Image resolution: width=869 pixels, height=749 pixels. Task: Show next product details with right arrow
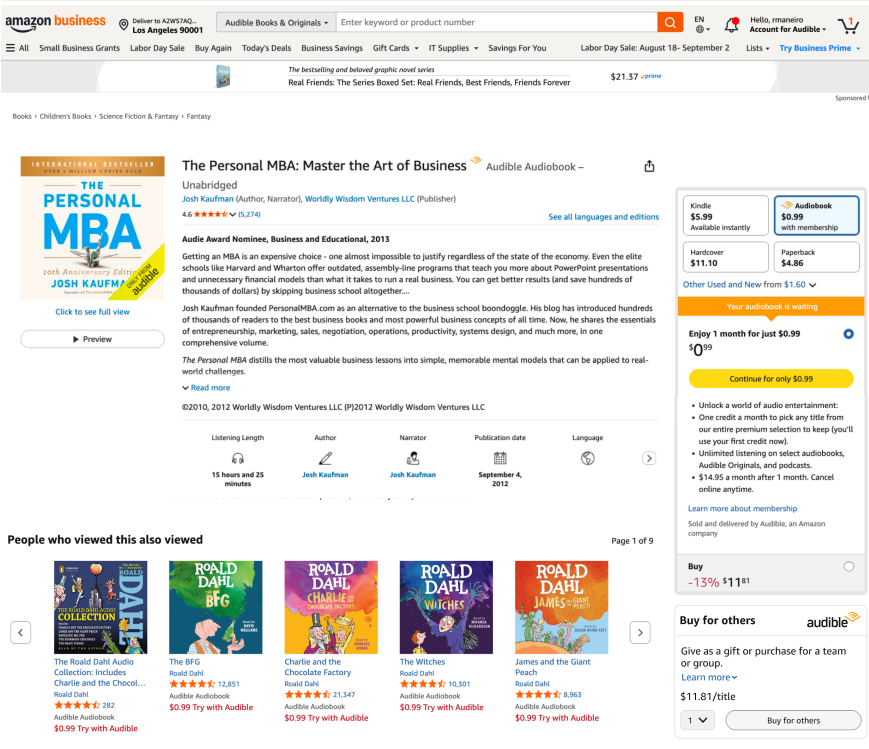coord(649,458)
